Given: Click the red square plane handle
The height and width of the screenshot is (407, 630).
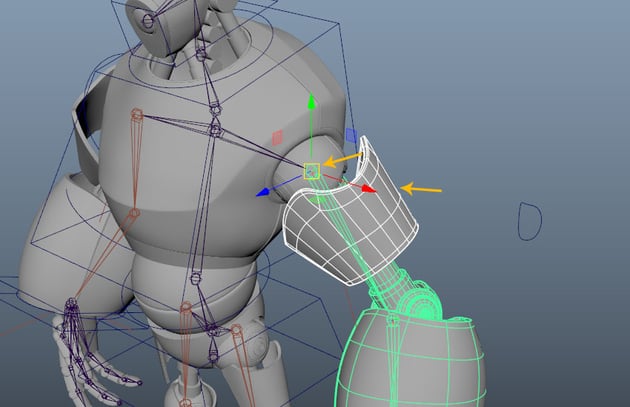Looking at the screenshot, I should (x=277, y=137).
